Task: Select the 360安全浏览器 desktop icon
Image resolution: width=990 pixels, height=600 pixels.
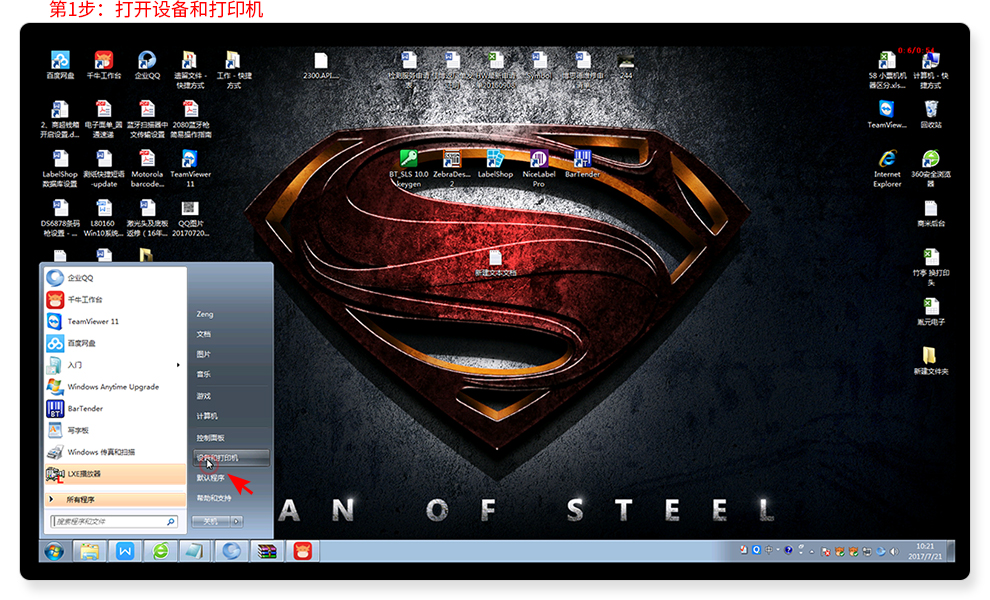Action: (931, 169)
